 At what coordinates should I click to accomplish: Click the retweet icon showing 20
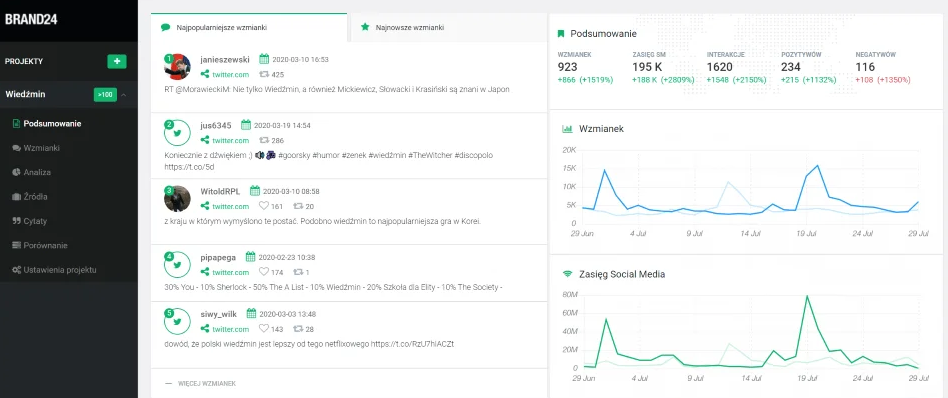(298, 206)
